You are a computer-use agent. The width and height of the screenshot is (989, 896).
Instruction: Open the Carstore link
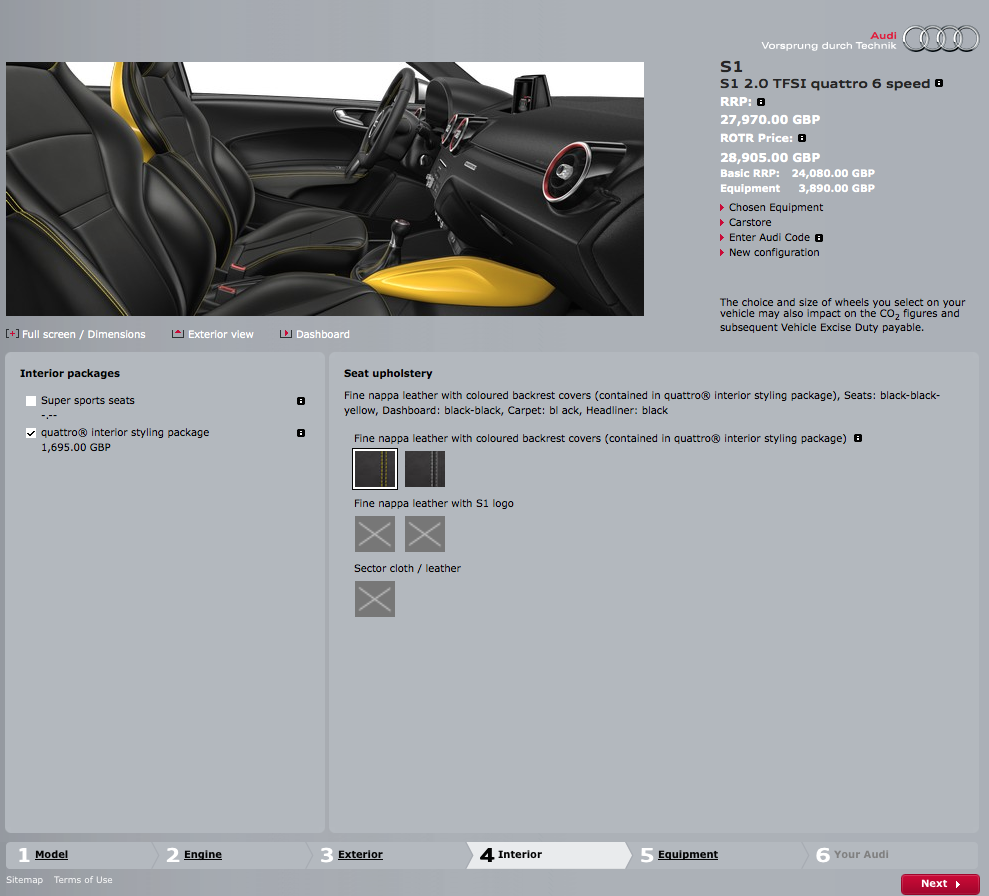pos(749,223)
